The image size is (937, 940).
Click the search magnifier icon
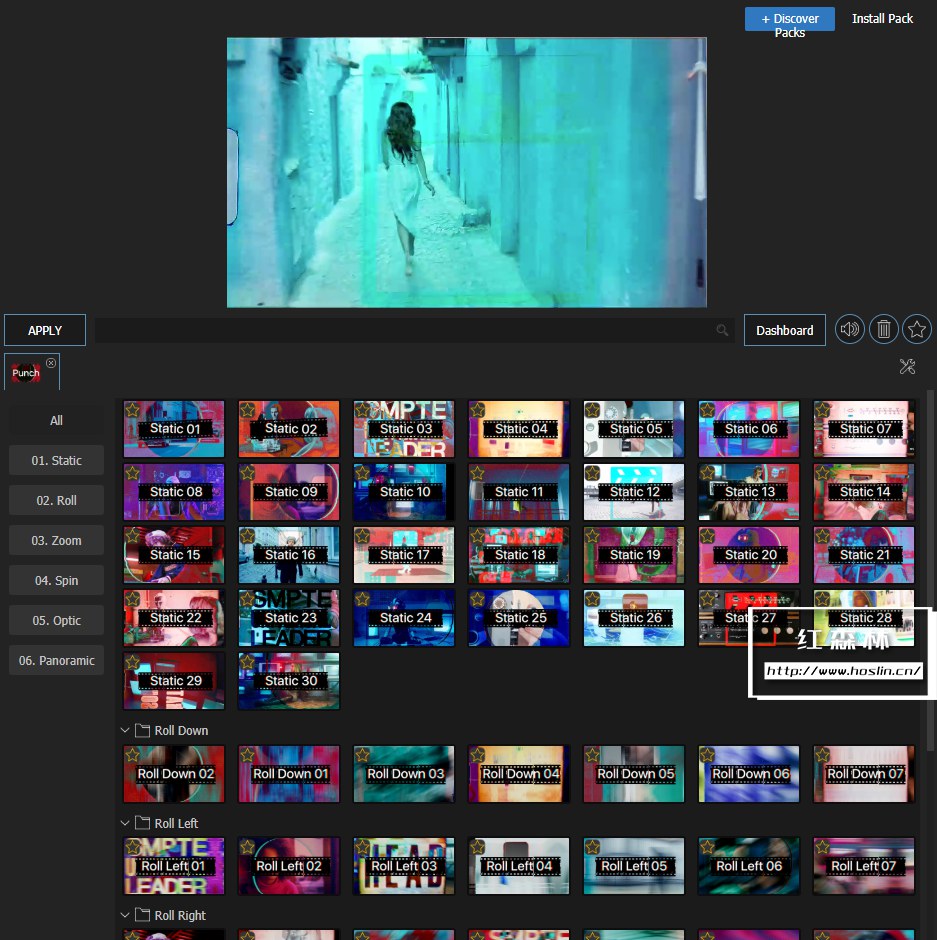pos(722,330)
